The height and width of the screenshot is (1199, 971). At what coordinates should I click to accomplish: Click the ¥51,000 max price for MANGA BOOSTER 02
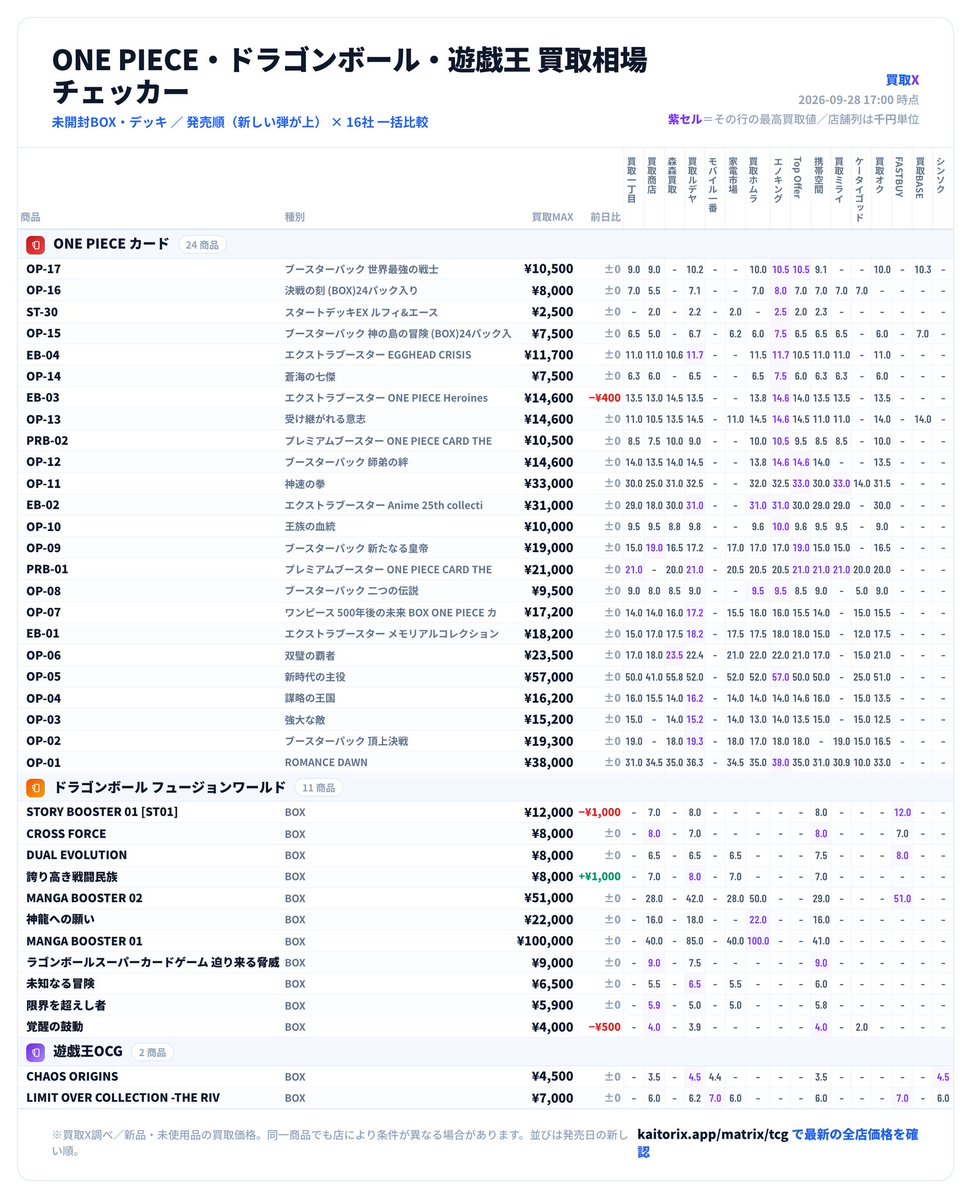pos(549,898)
